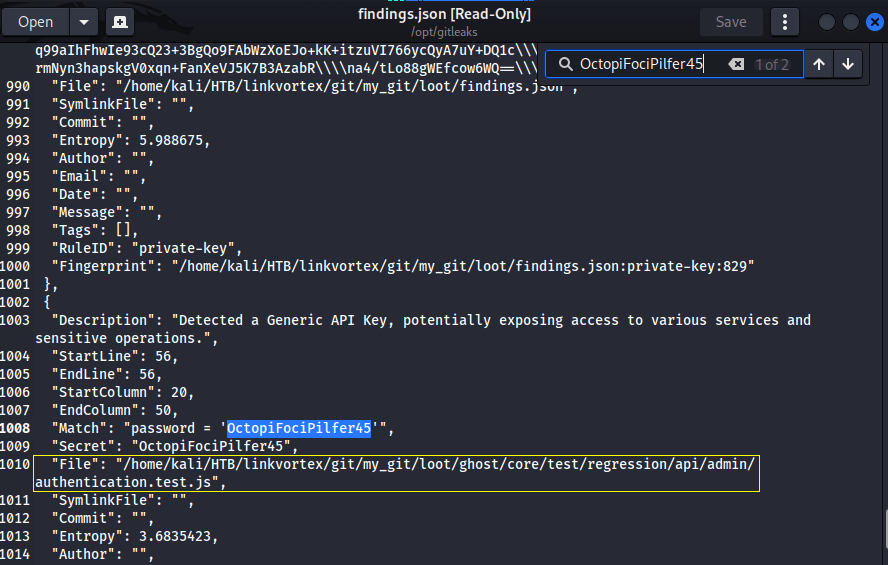This screenshot has width=888, height=565.
Task: Click the Open button
Action: coord(36,22)
